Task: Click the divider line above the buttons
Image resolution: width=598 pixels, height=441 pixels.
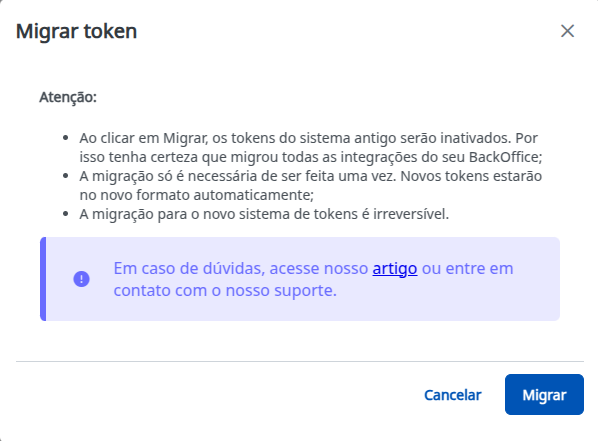Action: [300, 361]
